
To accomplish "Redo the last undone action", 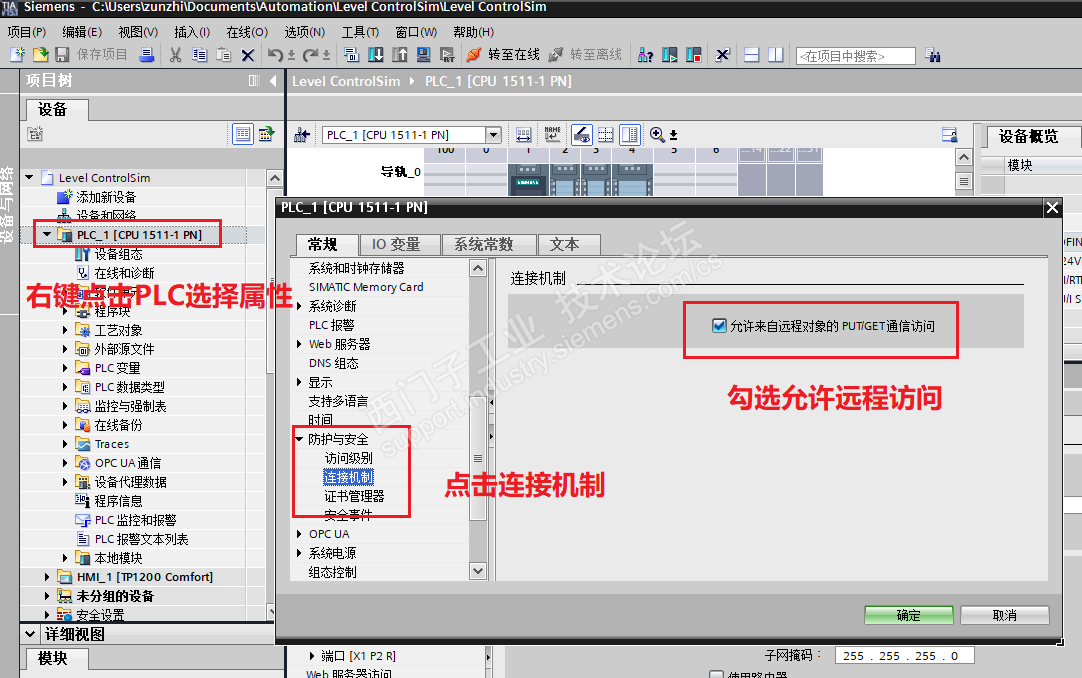I will tap(311, 54).
